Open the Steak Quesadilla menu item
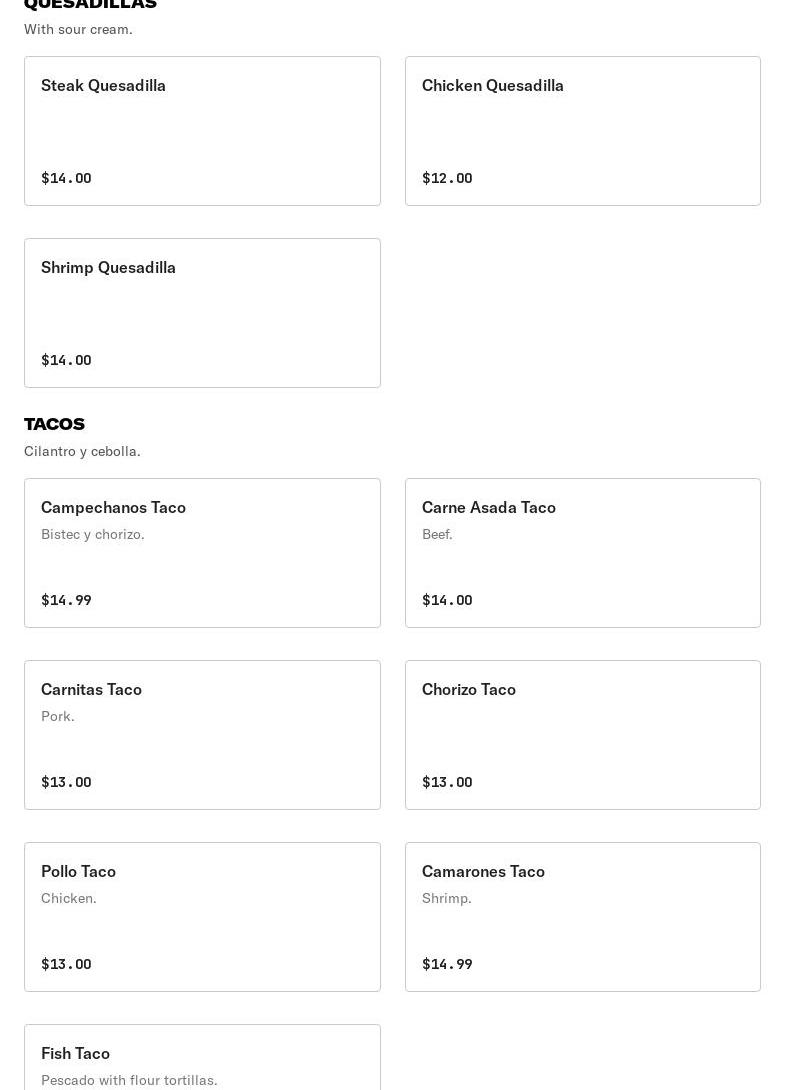 click(x=202, y=131)
